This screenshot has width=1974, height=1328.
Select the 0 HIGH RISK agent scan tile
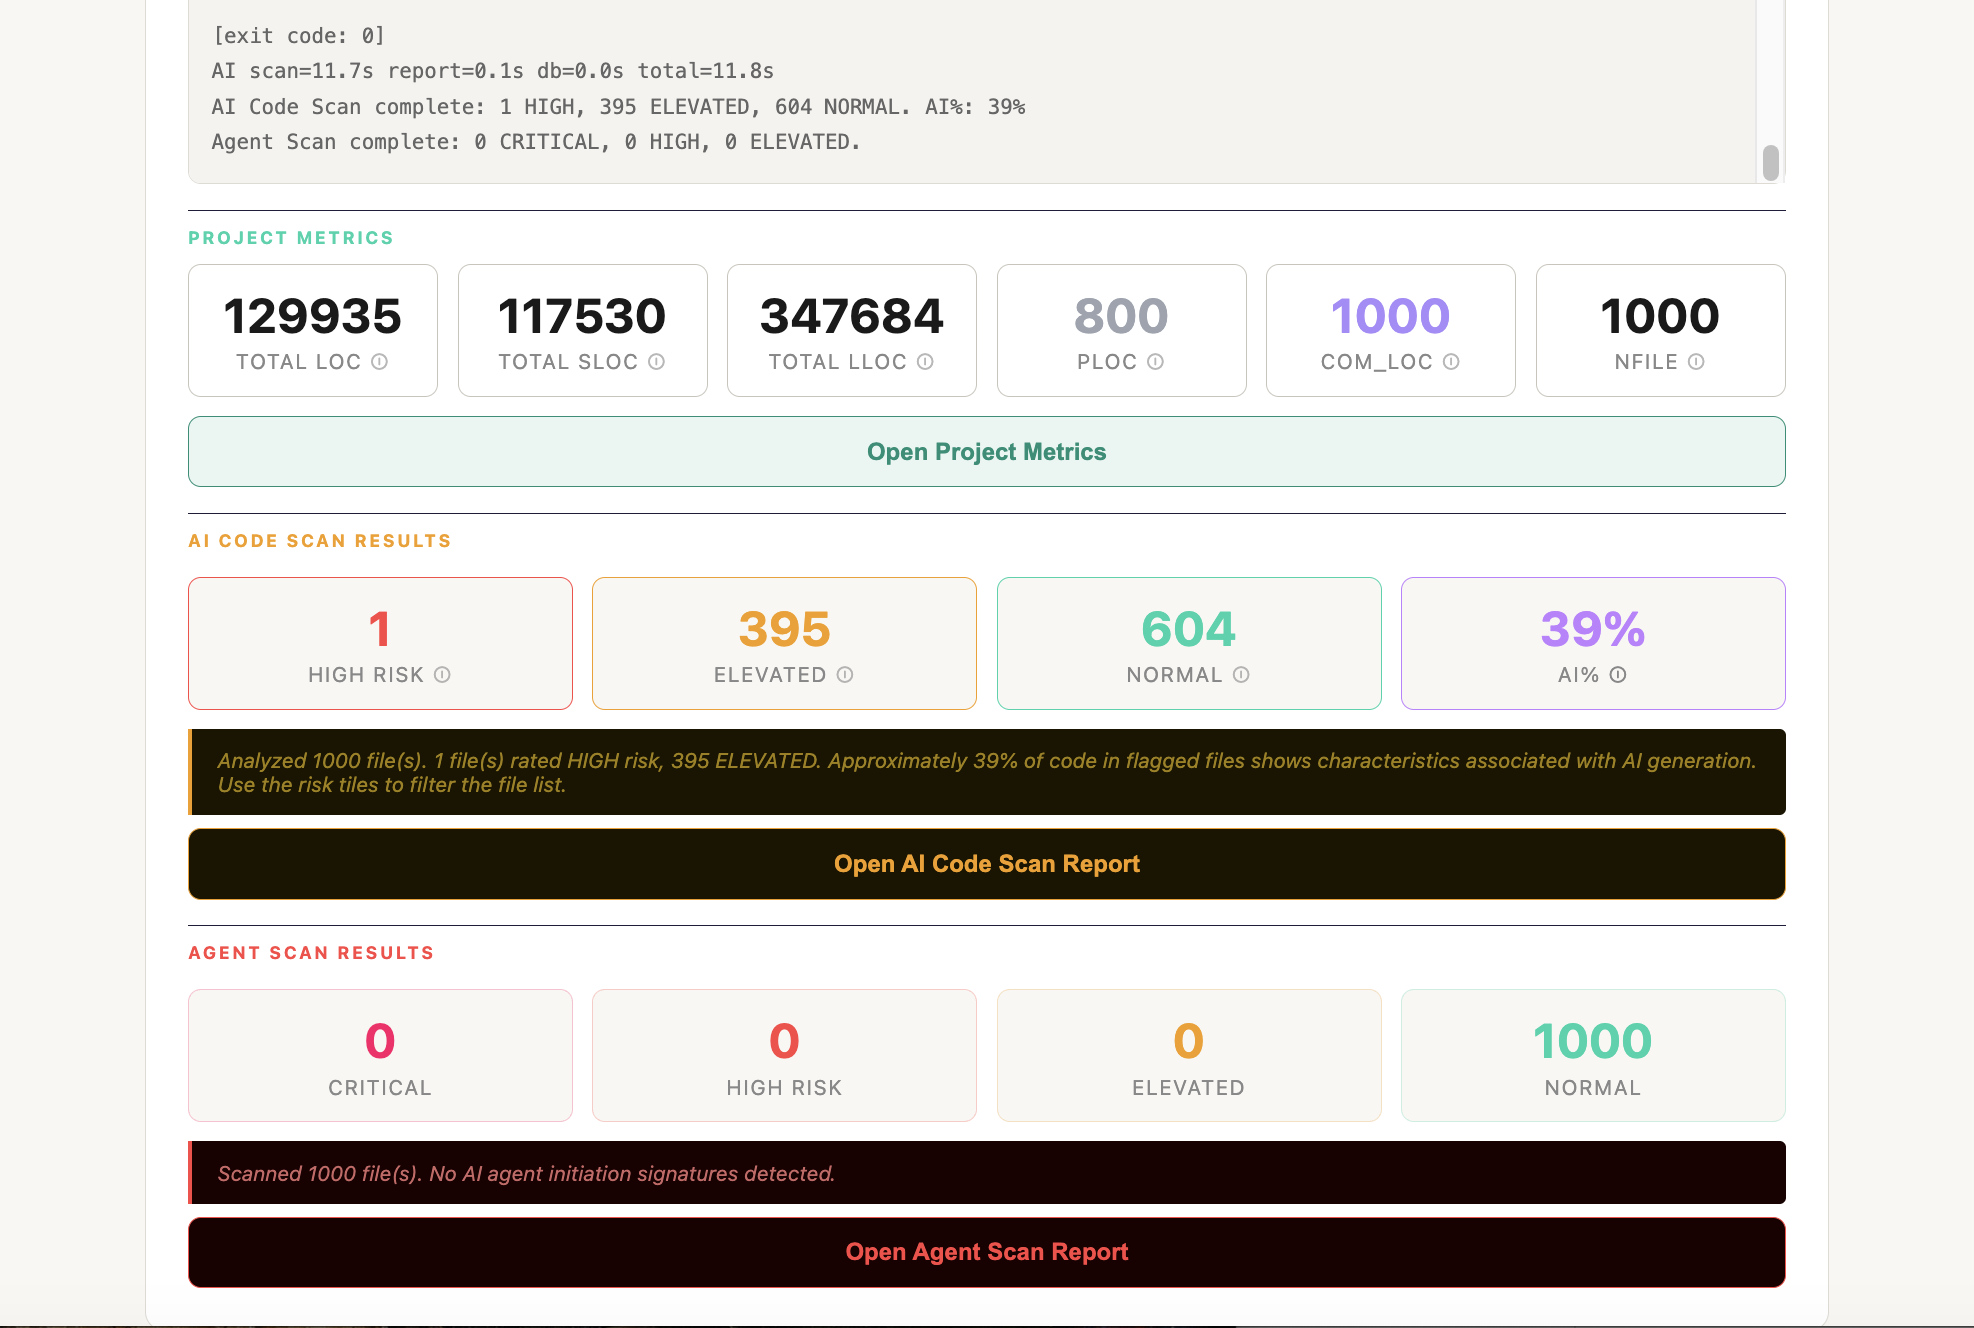[784, 1055]
